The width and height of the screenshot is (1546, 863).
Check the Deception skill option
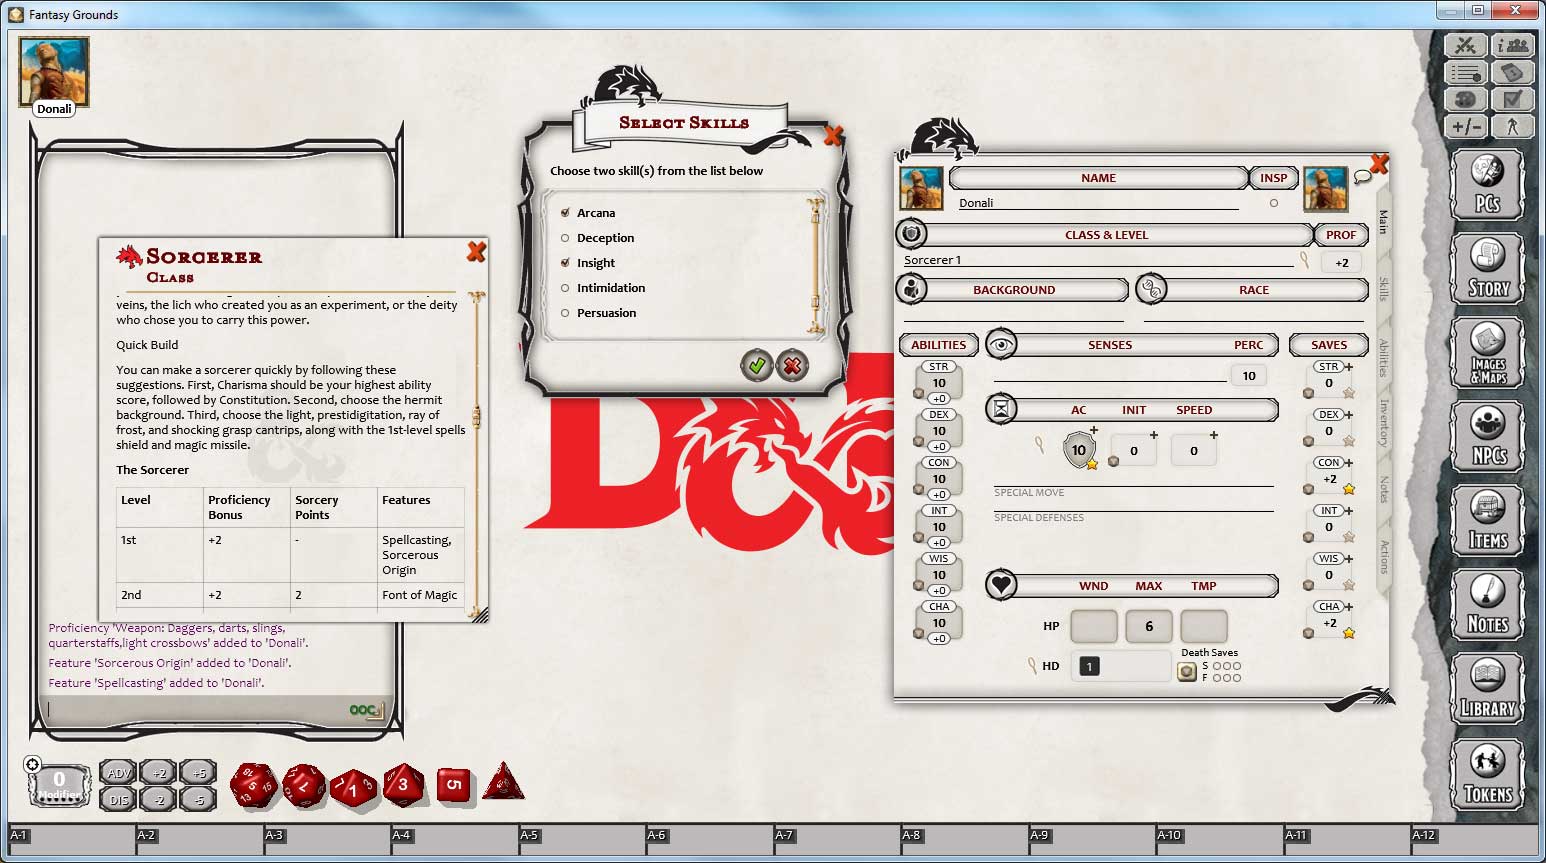pos(566,237)
